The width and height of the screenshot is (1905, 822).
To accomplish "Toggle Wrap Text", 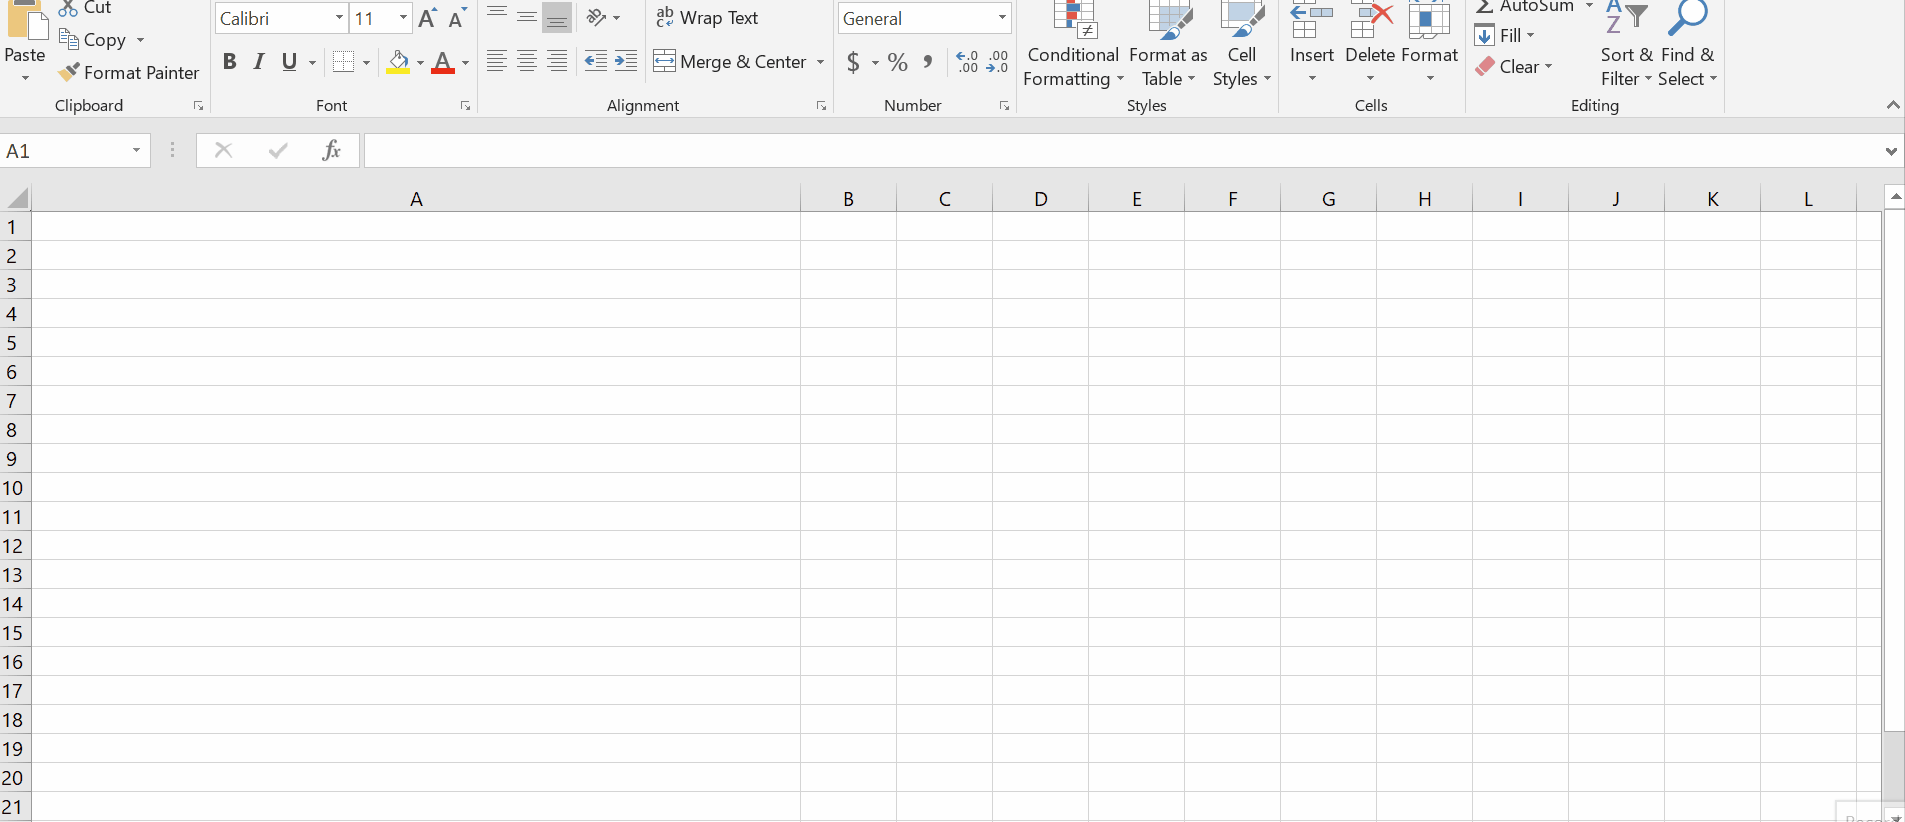I will [707, 18].
